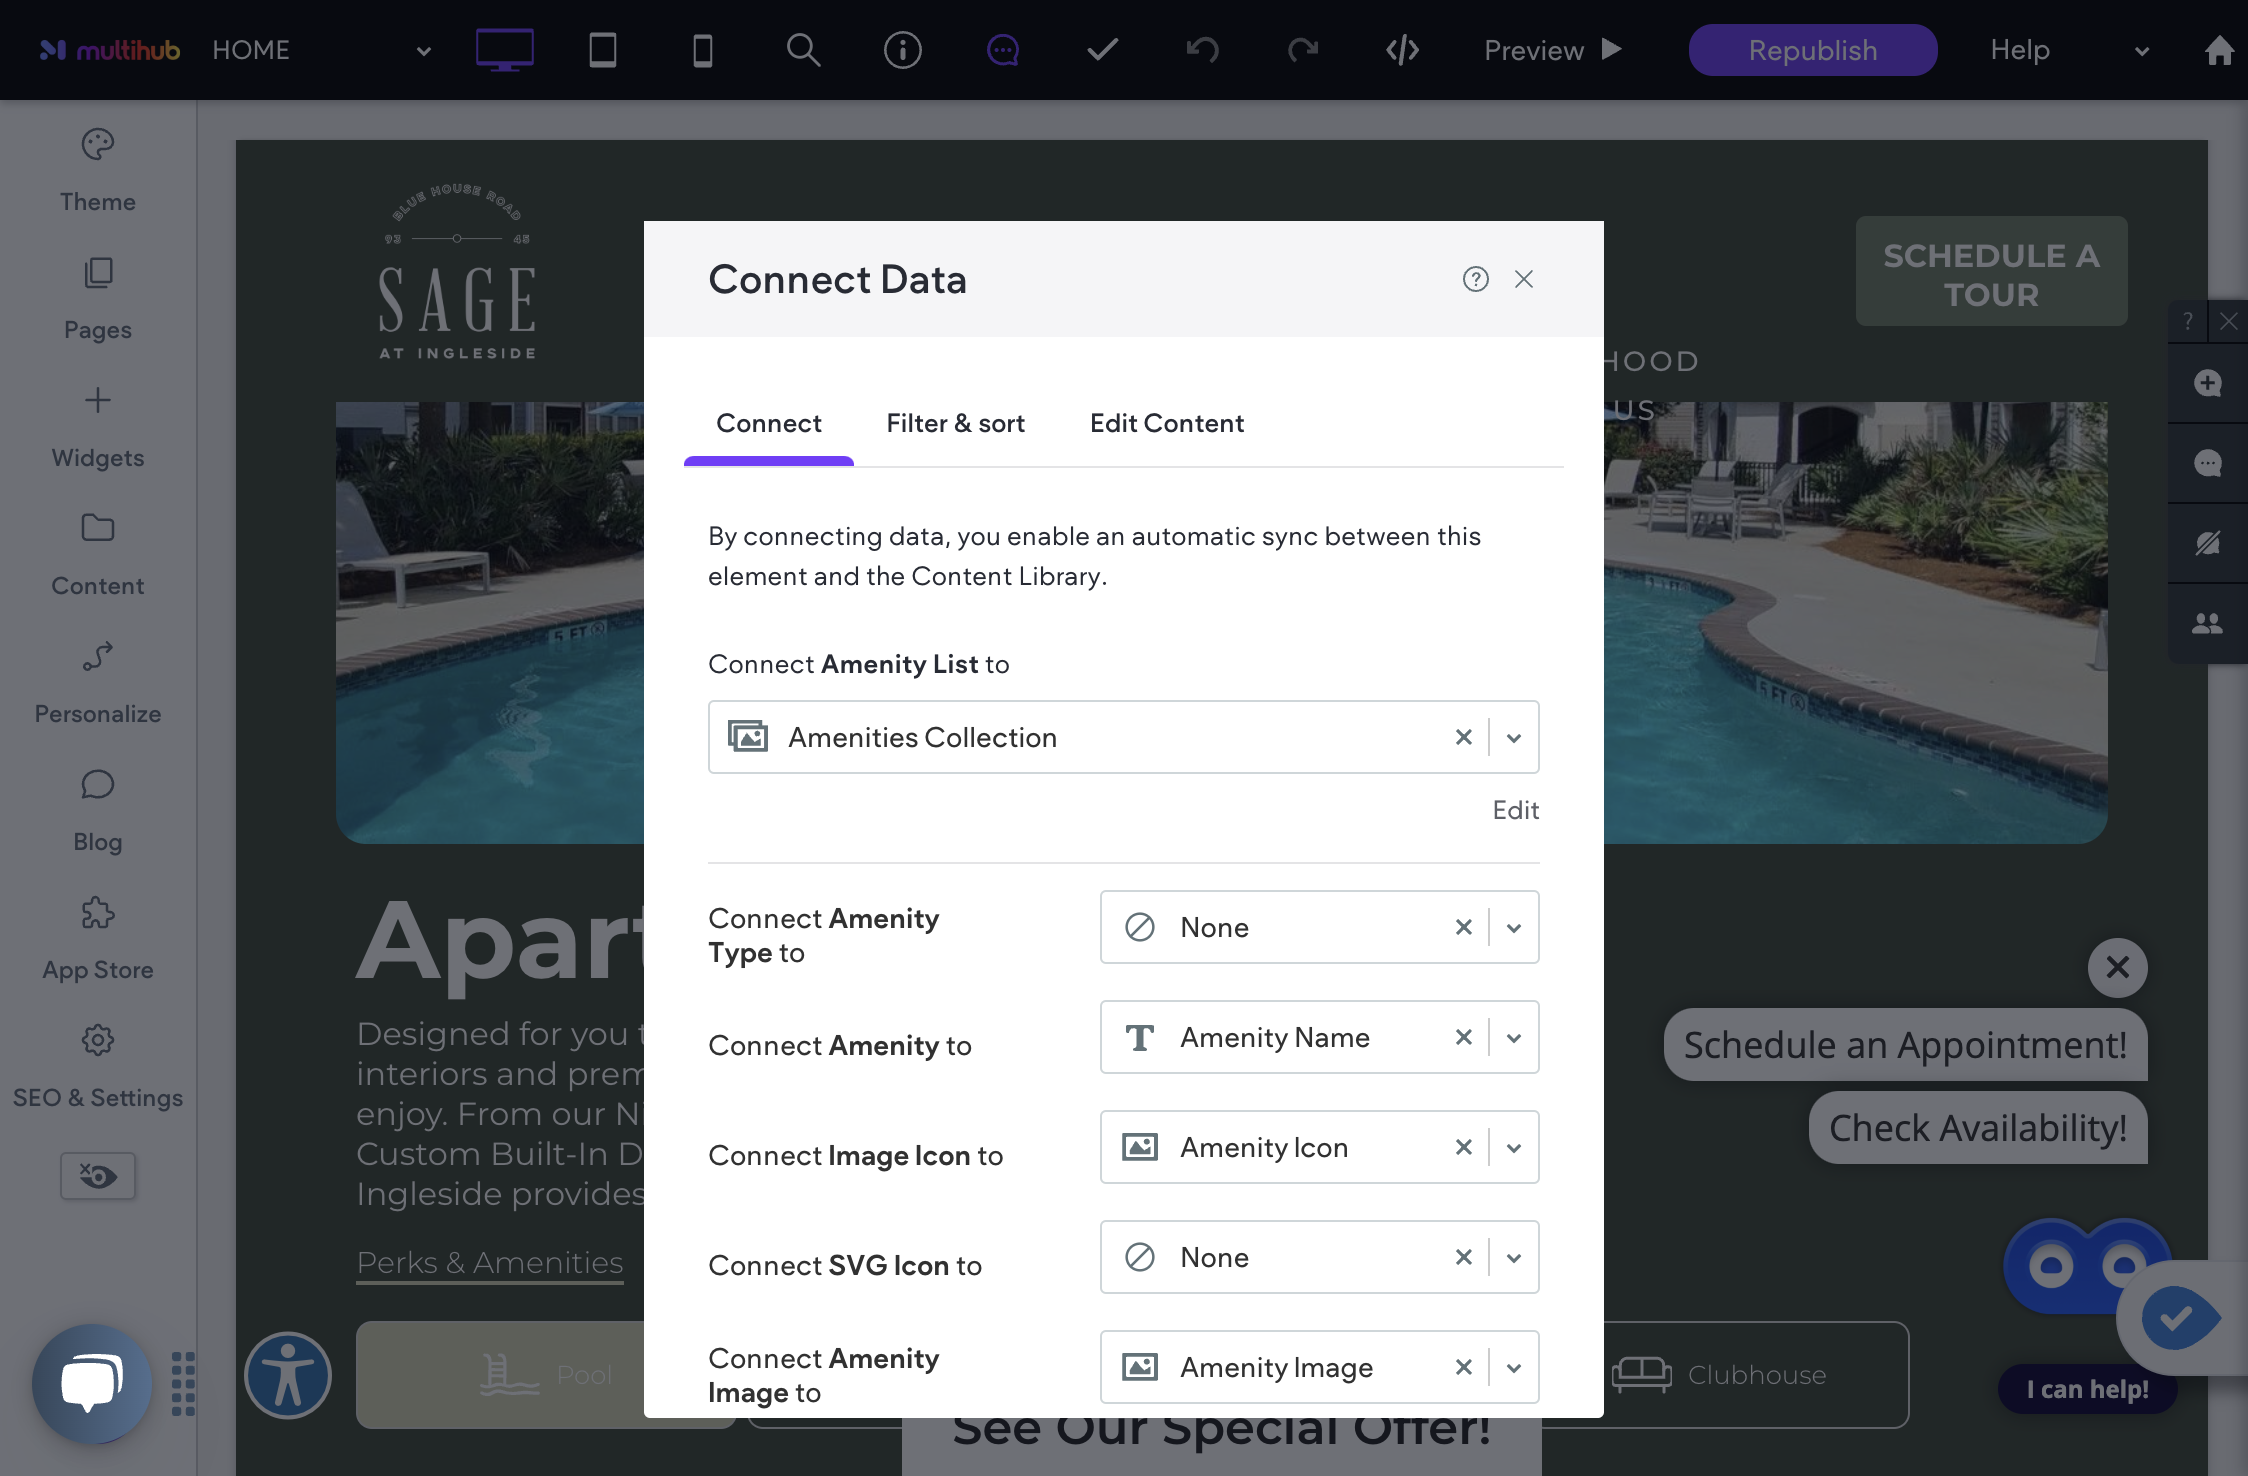Open comments chat icon in top toolbar
Viewport: 2248px width, 1476px height.
click(1003, 50)
